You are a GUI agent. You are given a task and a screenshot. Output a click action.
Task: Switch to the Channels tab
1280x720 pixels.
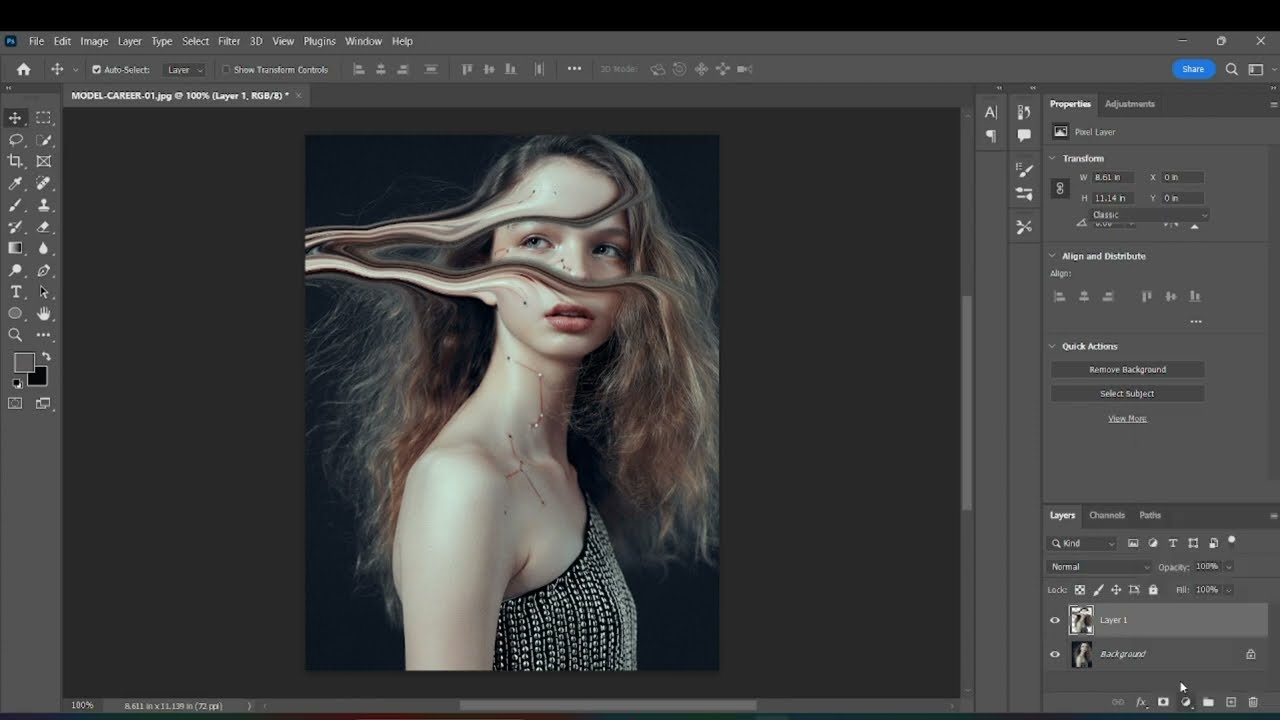[1107, 515]
